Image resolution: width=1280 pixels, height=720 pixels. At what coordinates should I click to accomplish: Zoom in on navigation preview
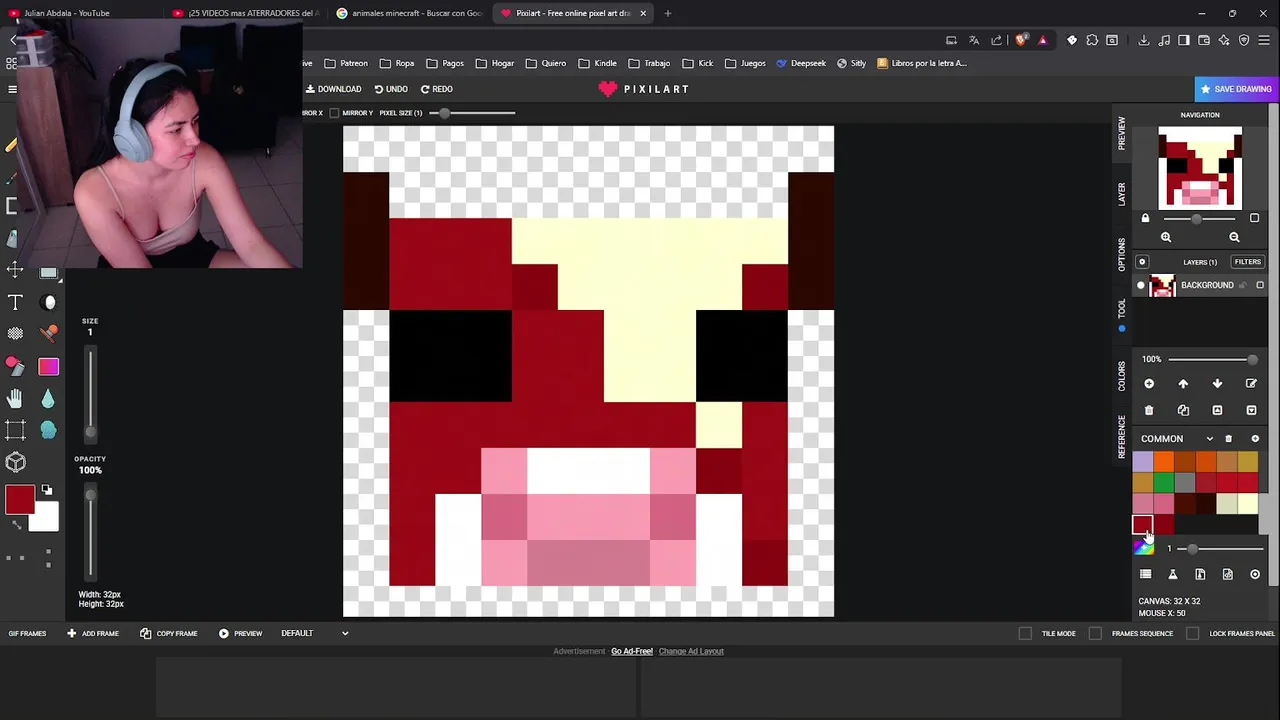tap(1166, 237)
